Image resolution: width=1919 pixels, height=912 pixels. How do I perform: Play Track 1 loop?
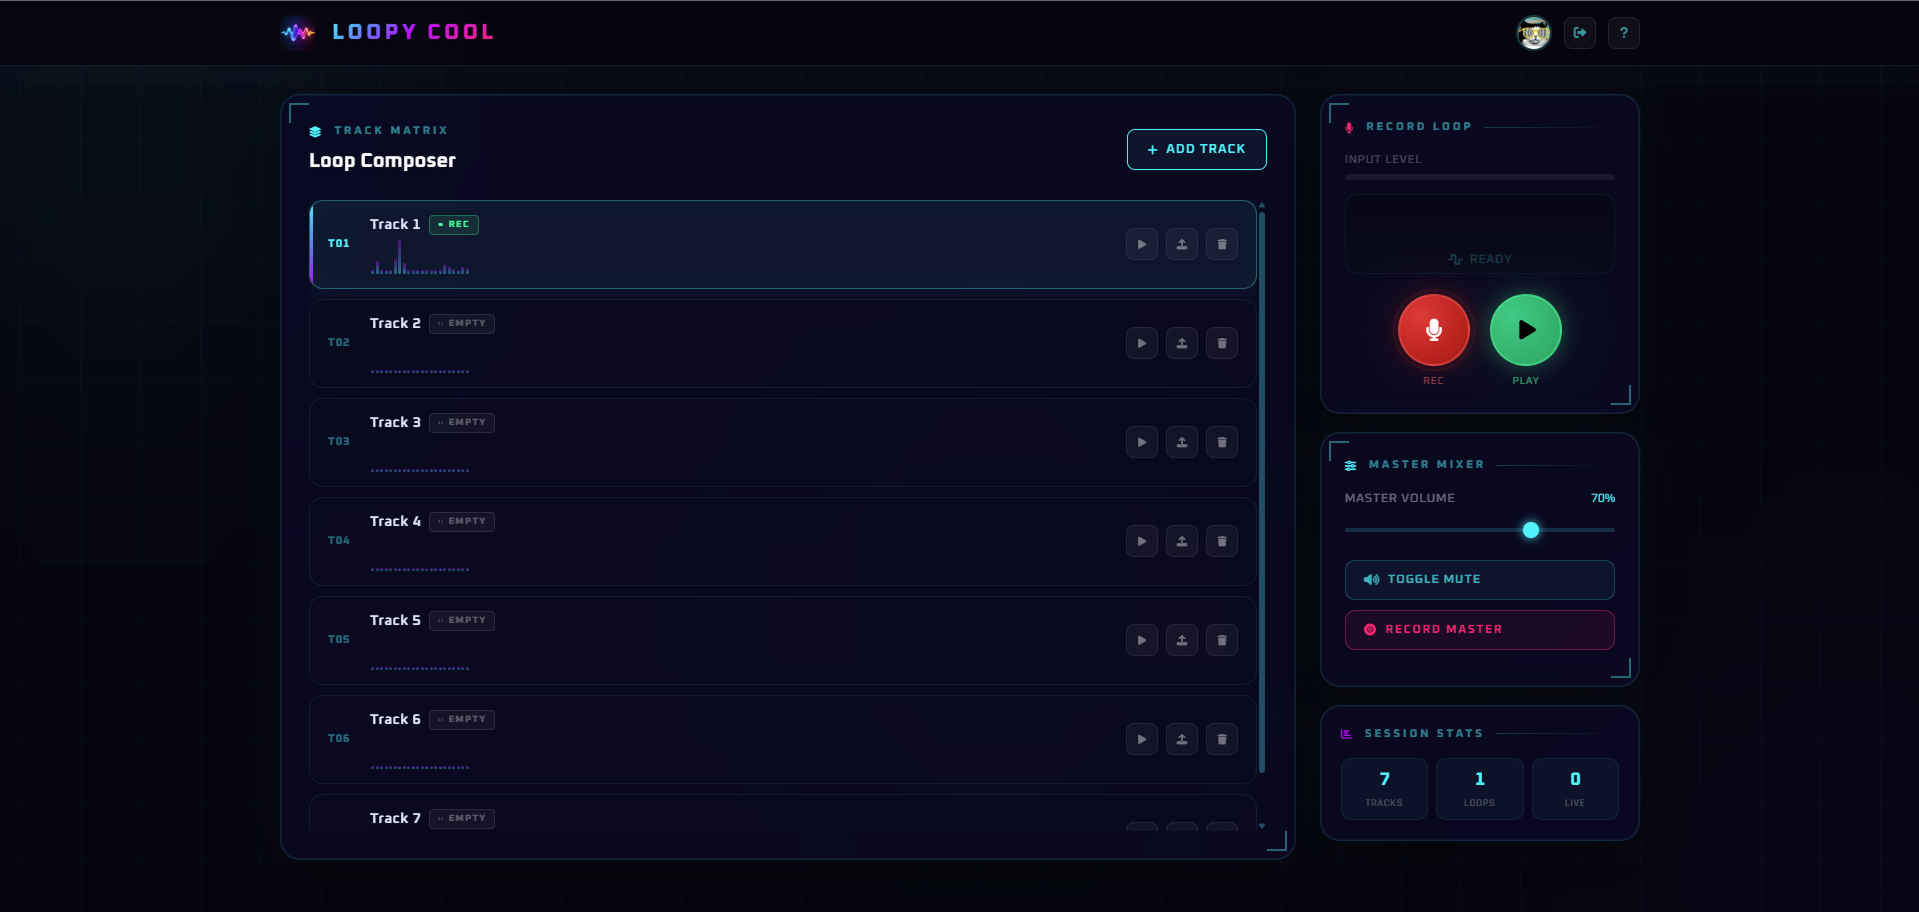point(1141,244)
